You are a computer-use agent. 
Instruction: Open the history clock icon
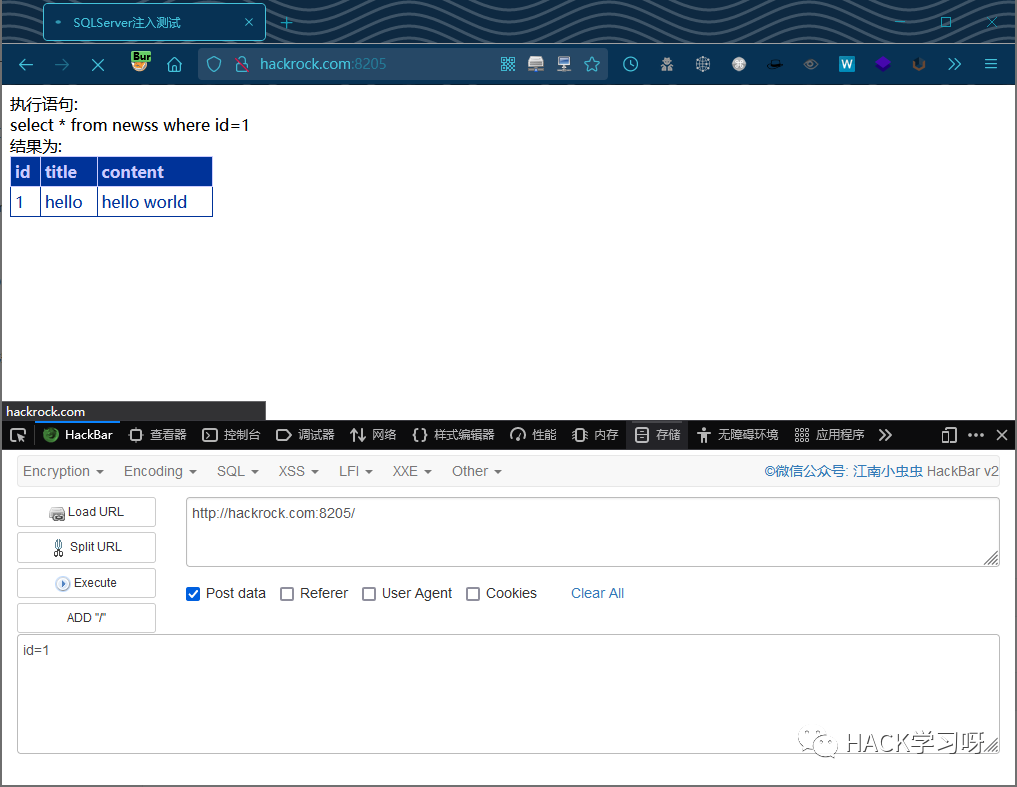(x=630, y=64)
